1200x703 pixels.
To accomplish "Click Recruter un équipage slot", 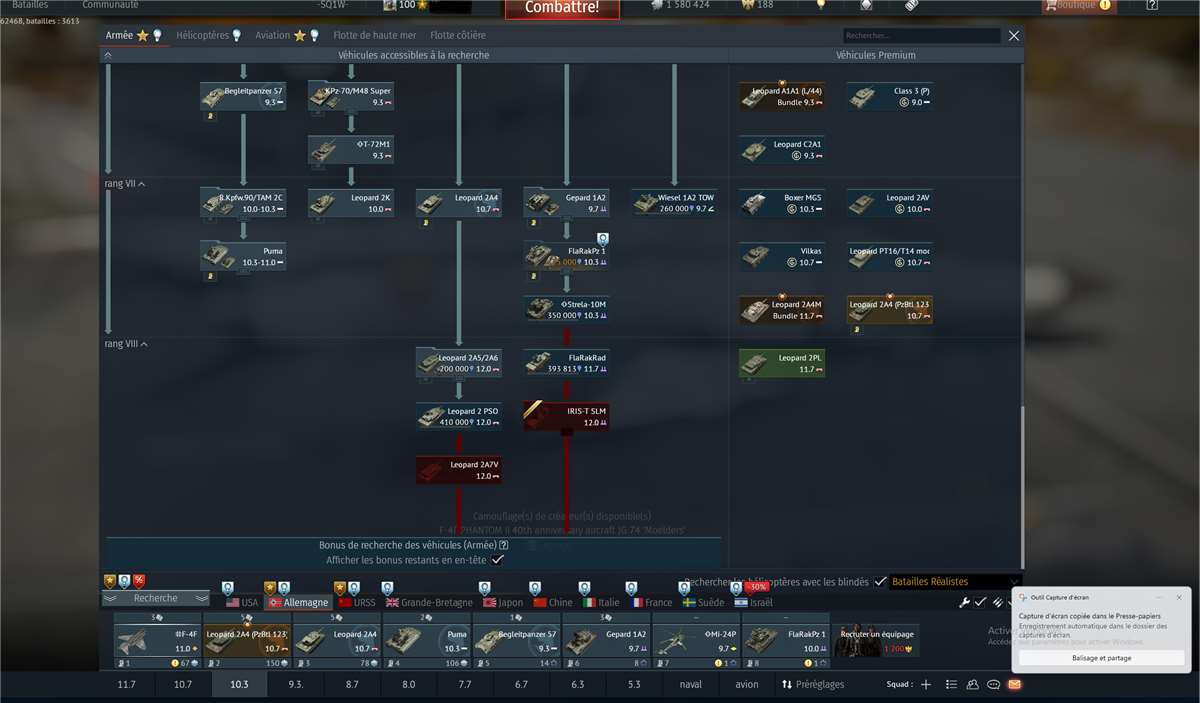I will (x=876, y=640).
